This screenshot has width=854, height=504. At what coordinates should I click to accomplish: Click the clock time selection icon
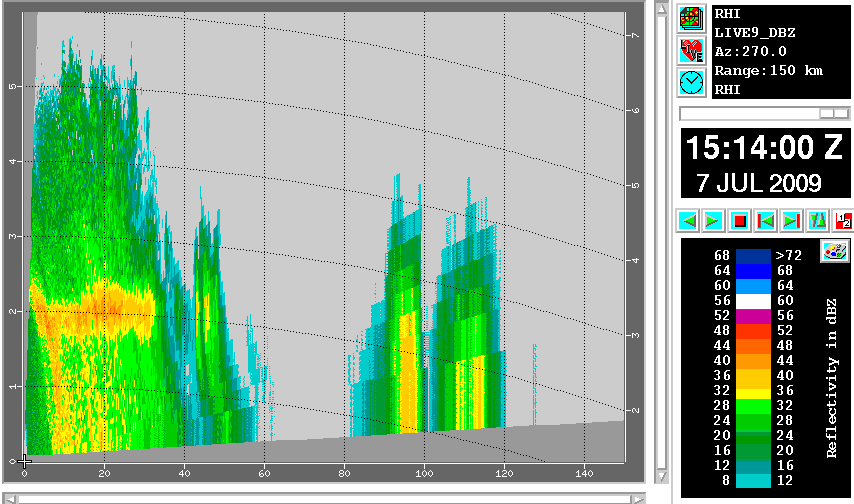pos(691,83)
